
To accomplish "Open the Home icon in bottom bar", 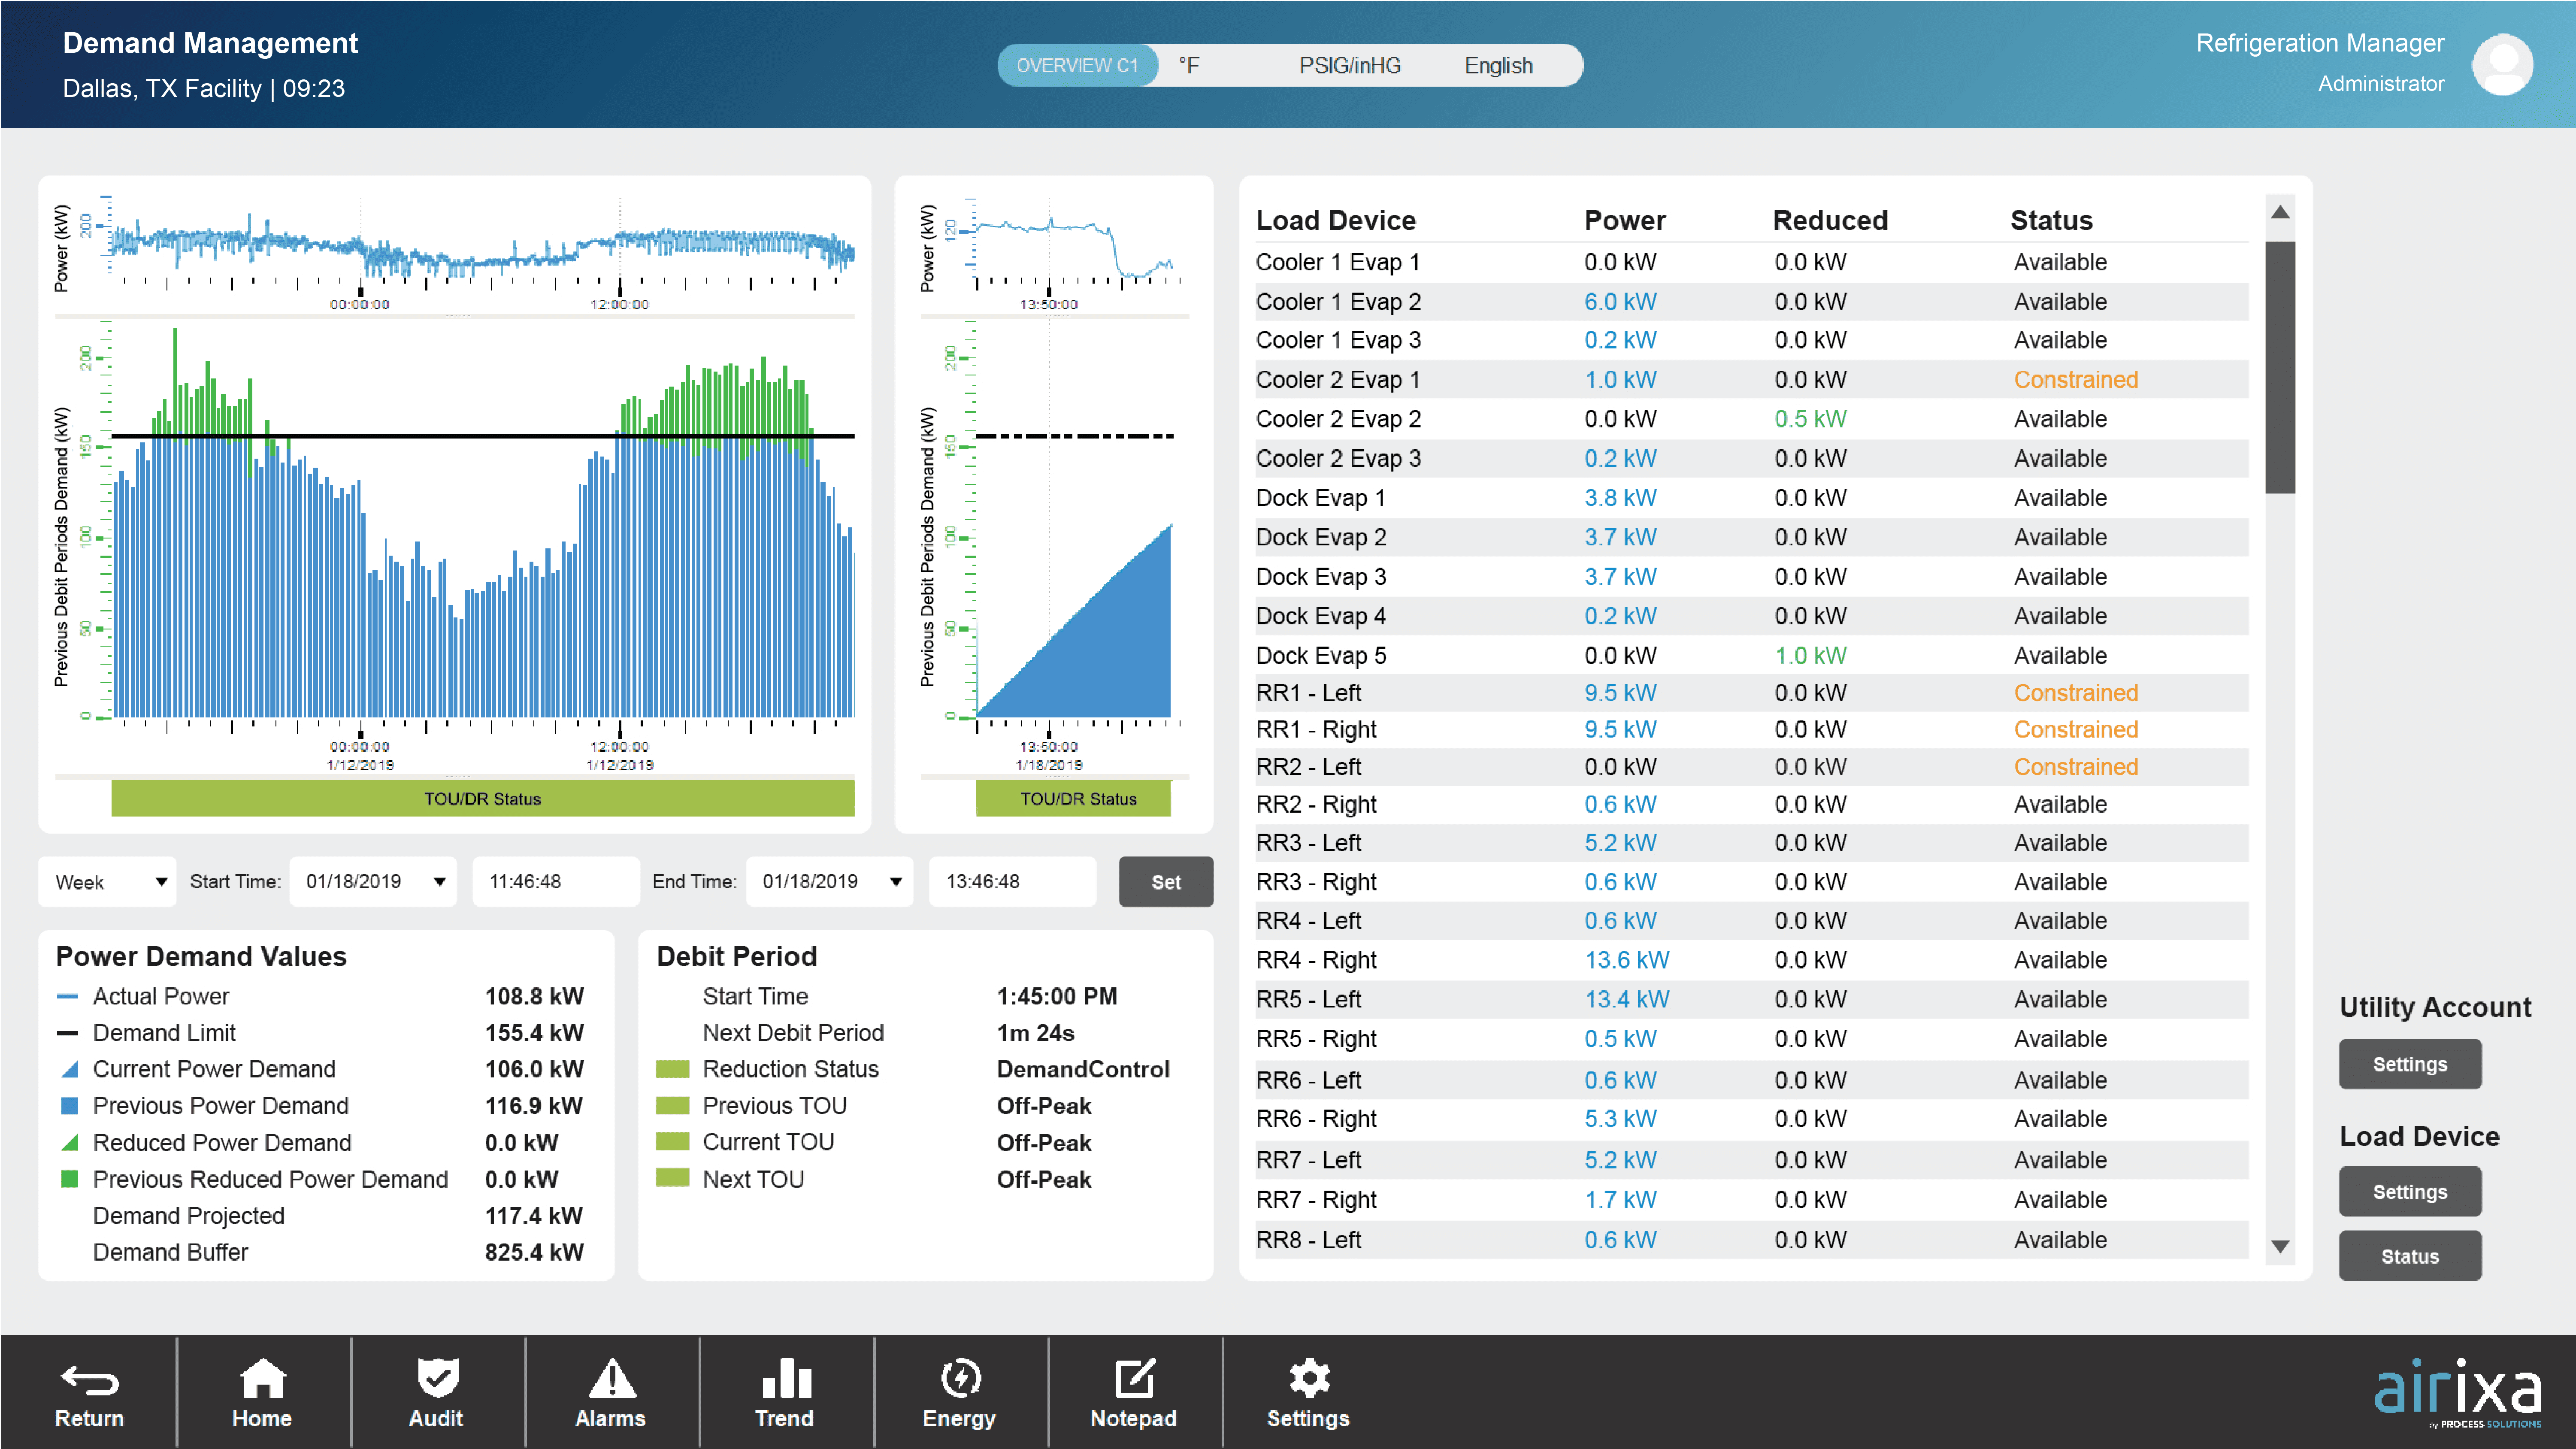I will click(x=262, y=1378).
